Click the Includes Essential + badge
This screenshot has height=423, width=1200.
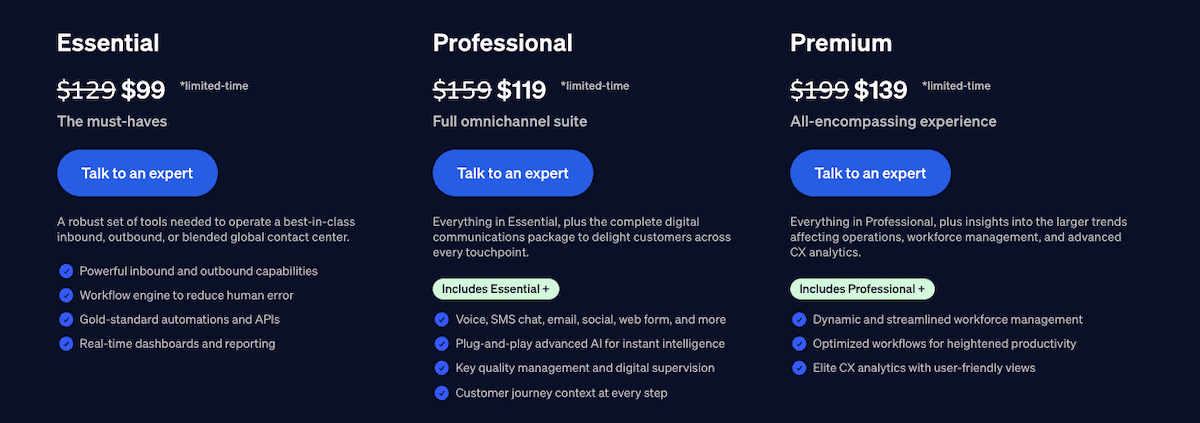[496, 289]
